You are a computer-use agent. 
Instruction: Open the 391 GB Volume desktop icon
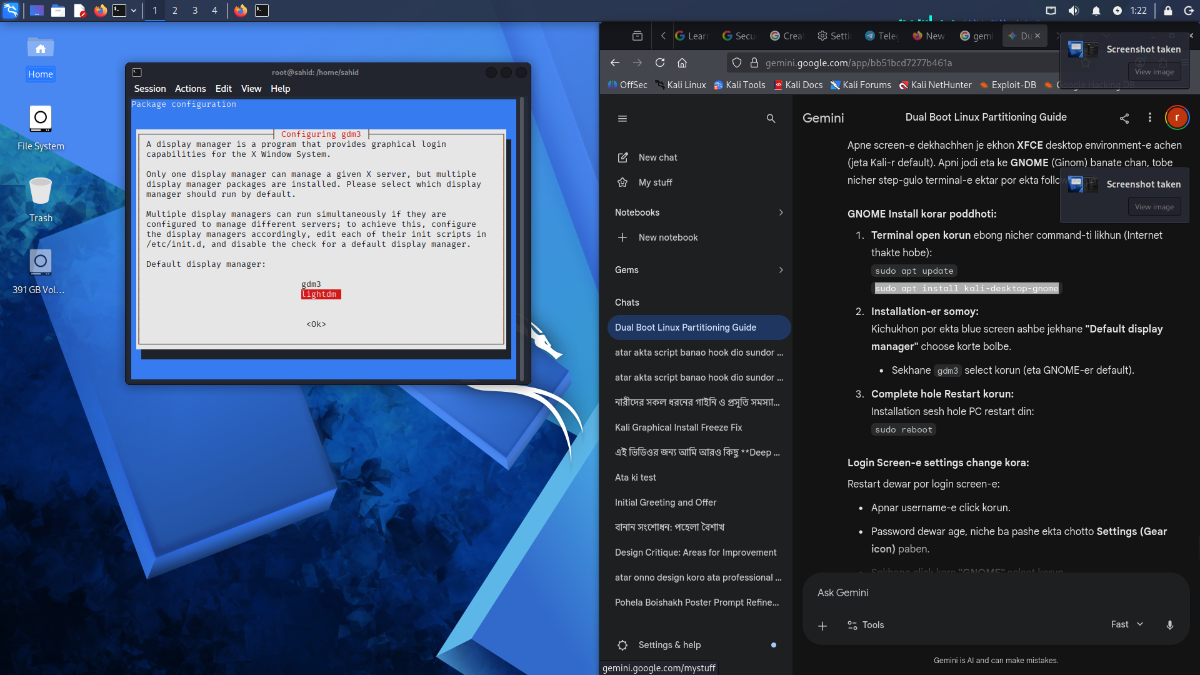(x=40, y=271)
